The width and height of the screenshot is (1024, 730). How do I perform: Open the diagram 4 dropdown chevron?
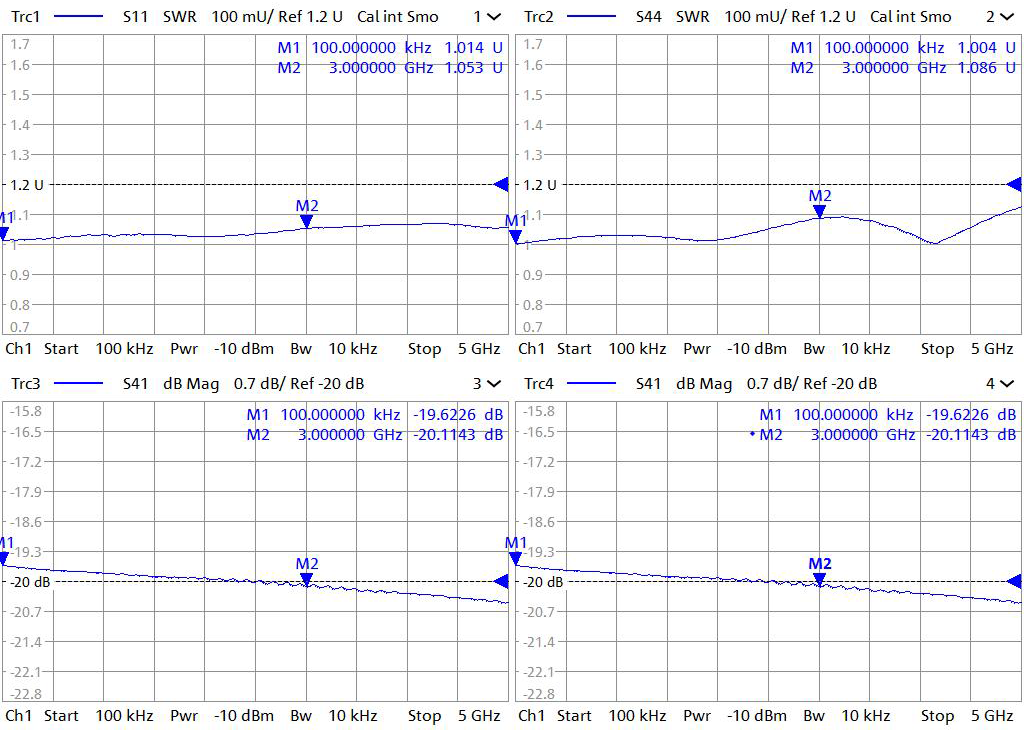coord(1007,384)
